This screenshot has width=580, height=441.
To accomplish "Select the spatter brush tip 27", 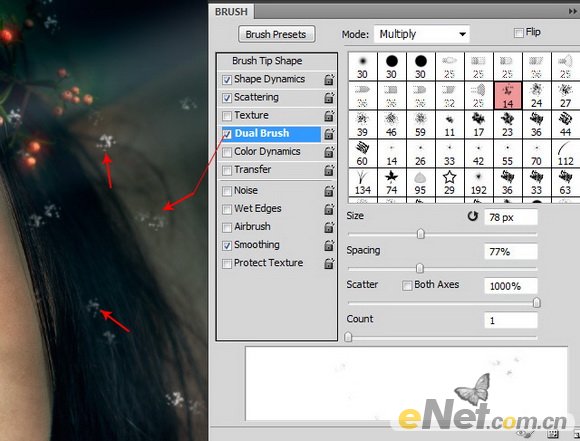I will 566,96.
